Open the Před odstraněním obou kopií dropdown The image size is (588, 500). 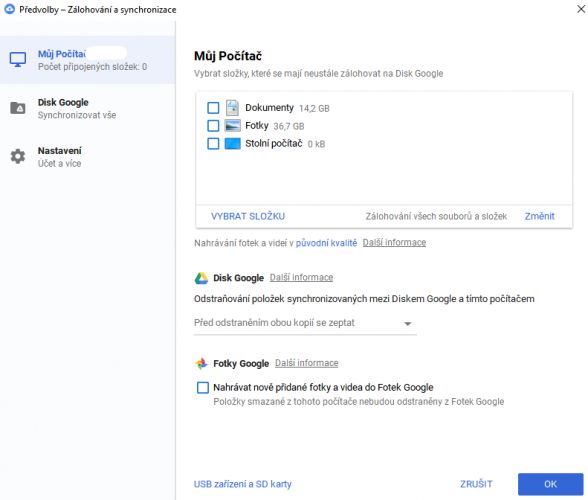(x=305, y=323)
